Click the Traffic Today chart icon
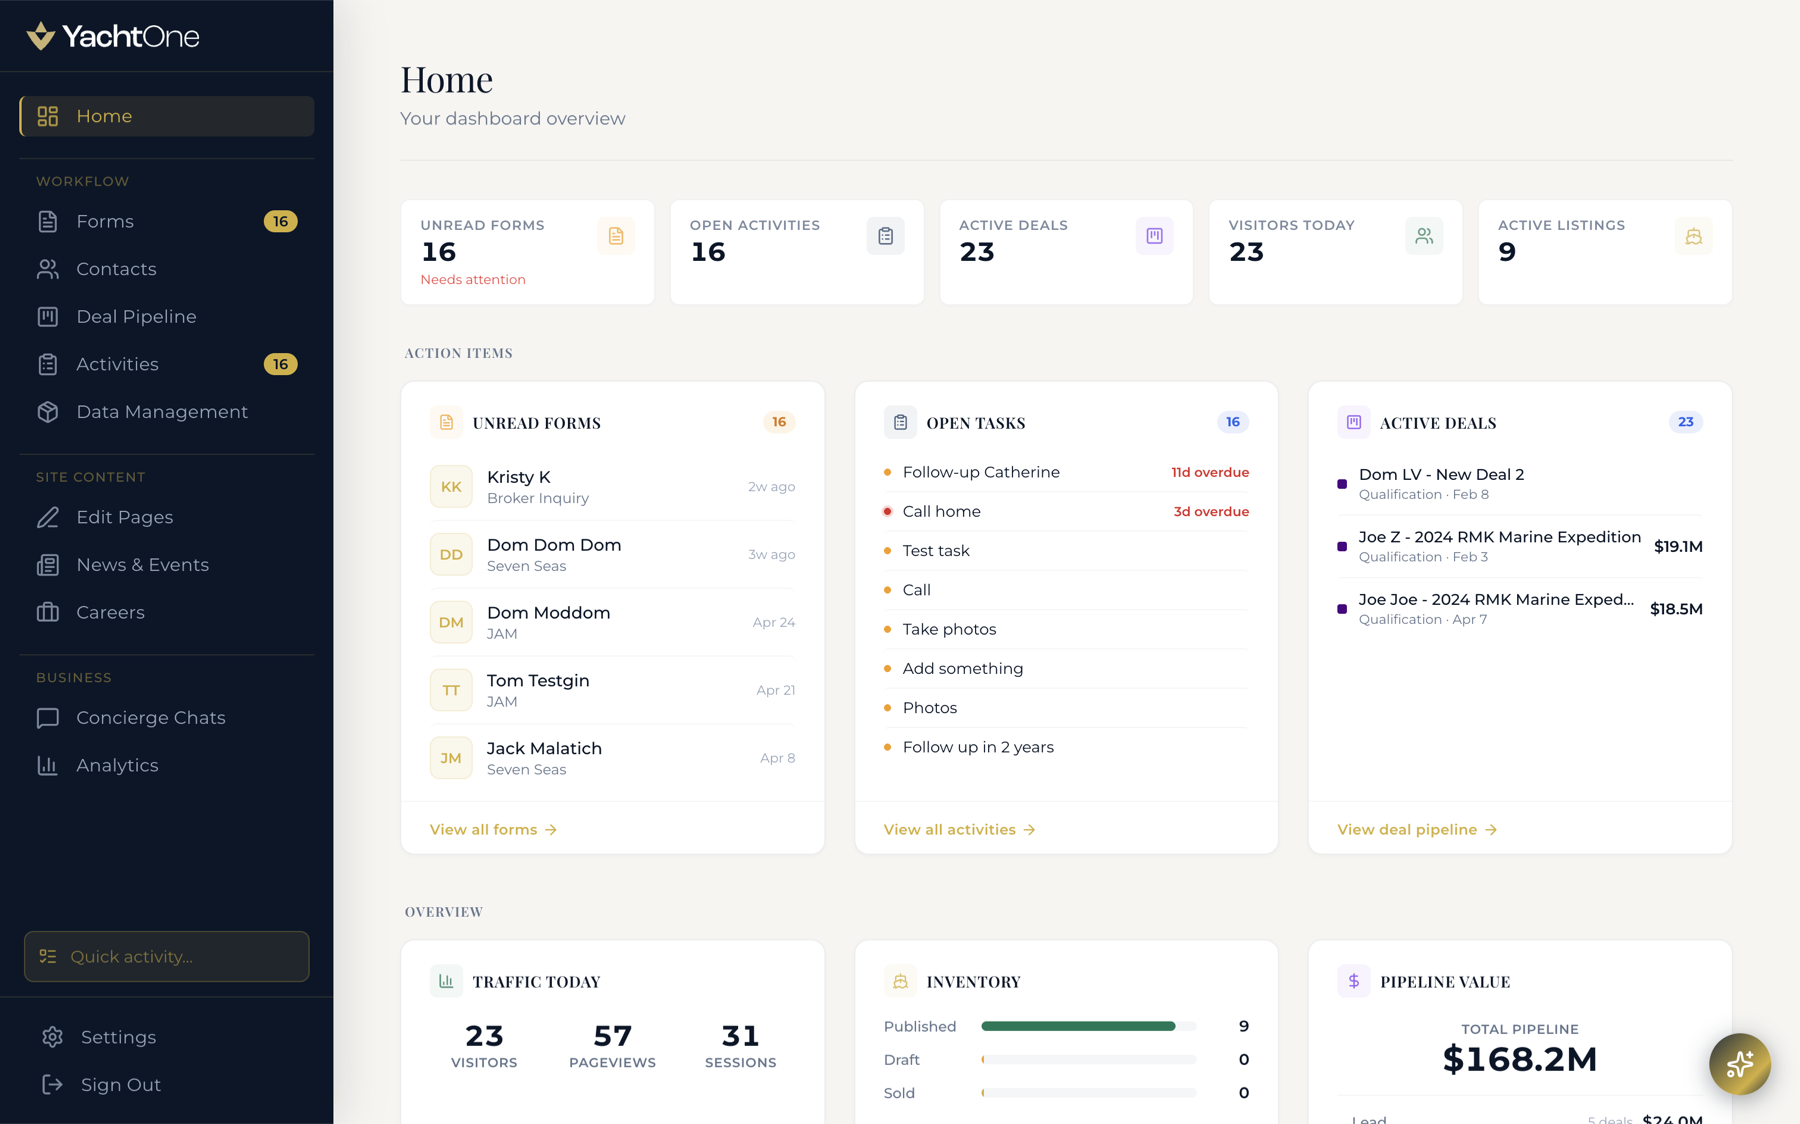The width and height of the screenshot is (1800, 1124). pos(446,981)
